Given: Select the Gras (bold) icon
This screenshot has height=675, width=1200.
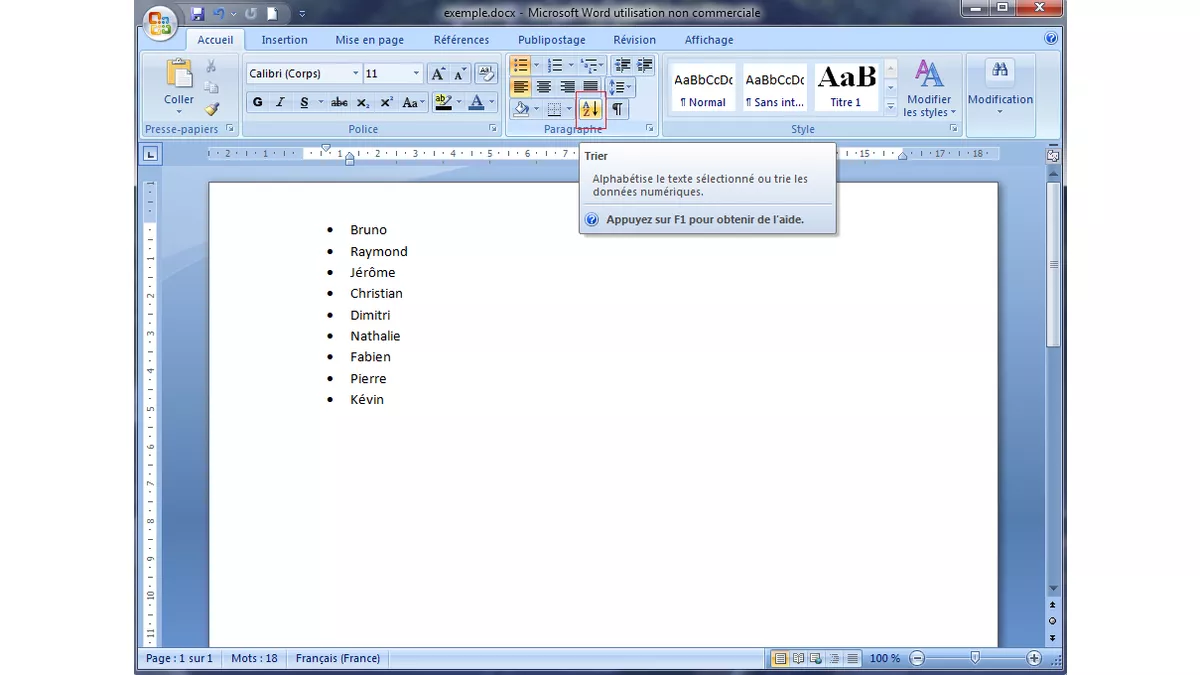Looking at the screenshot, I should point(256,102).
